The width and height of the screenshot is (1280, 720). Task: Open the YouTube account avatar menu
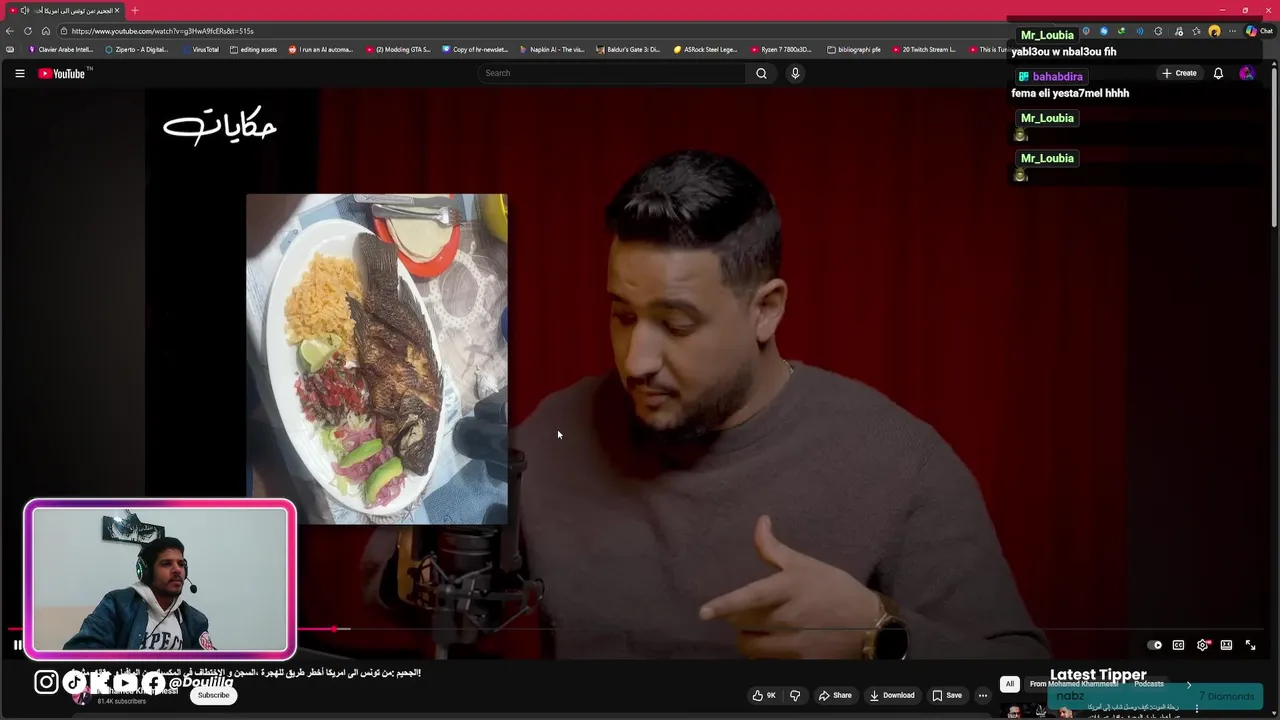point(1246,73)
